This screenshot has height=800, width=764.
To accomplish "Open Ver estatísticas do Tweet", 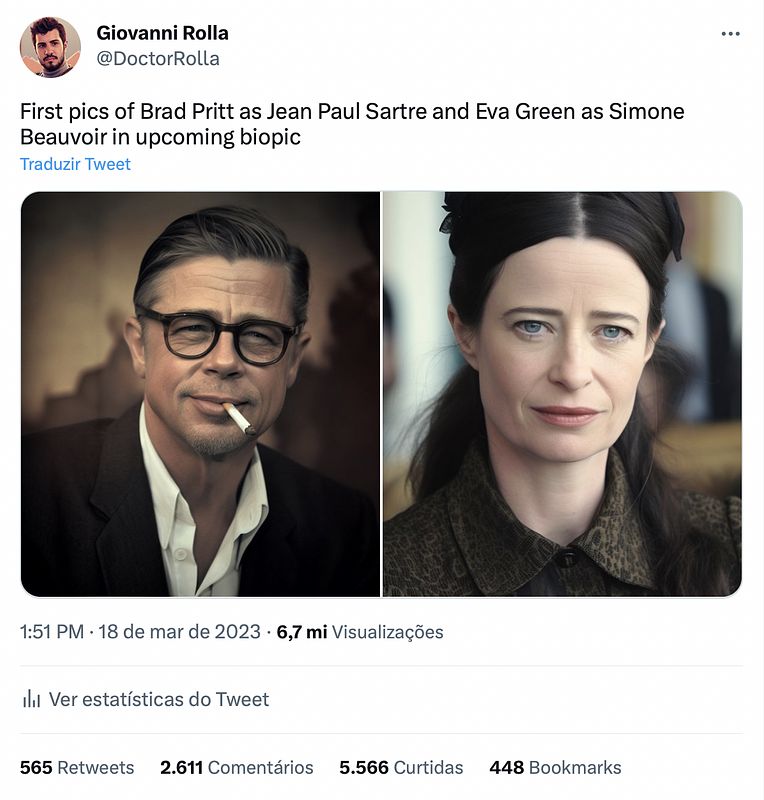I will 159,699.
